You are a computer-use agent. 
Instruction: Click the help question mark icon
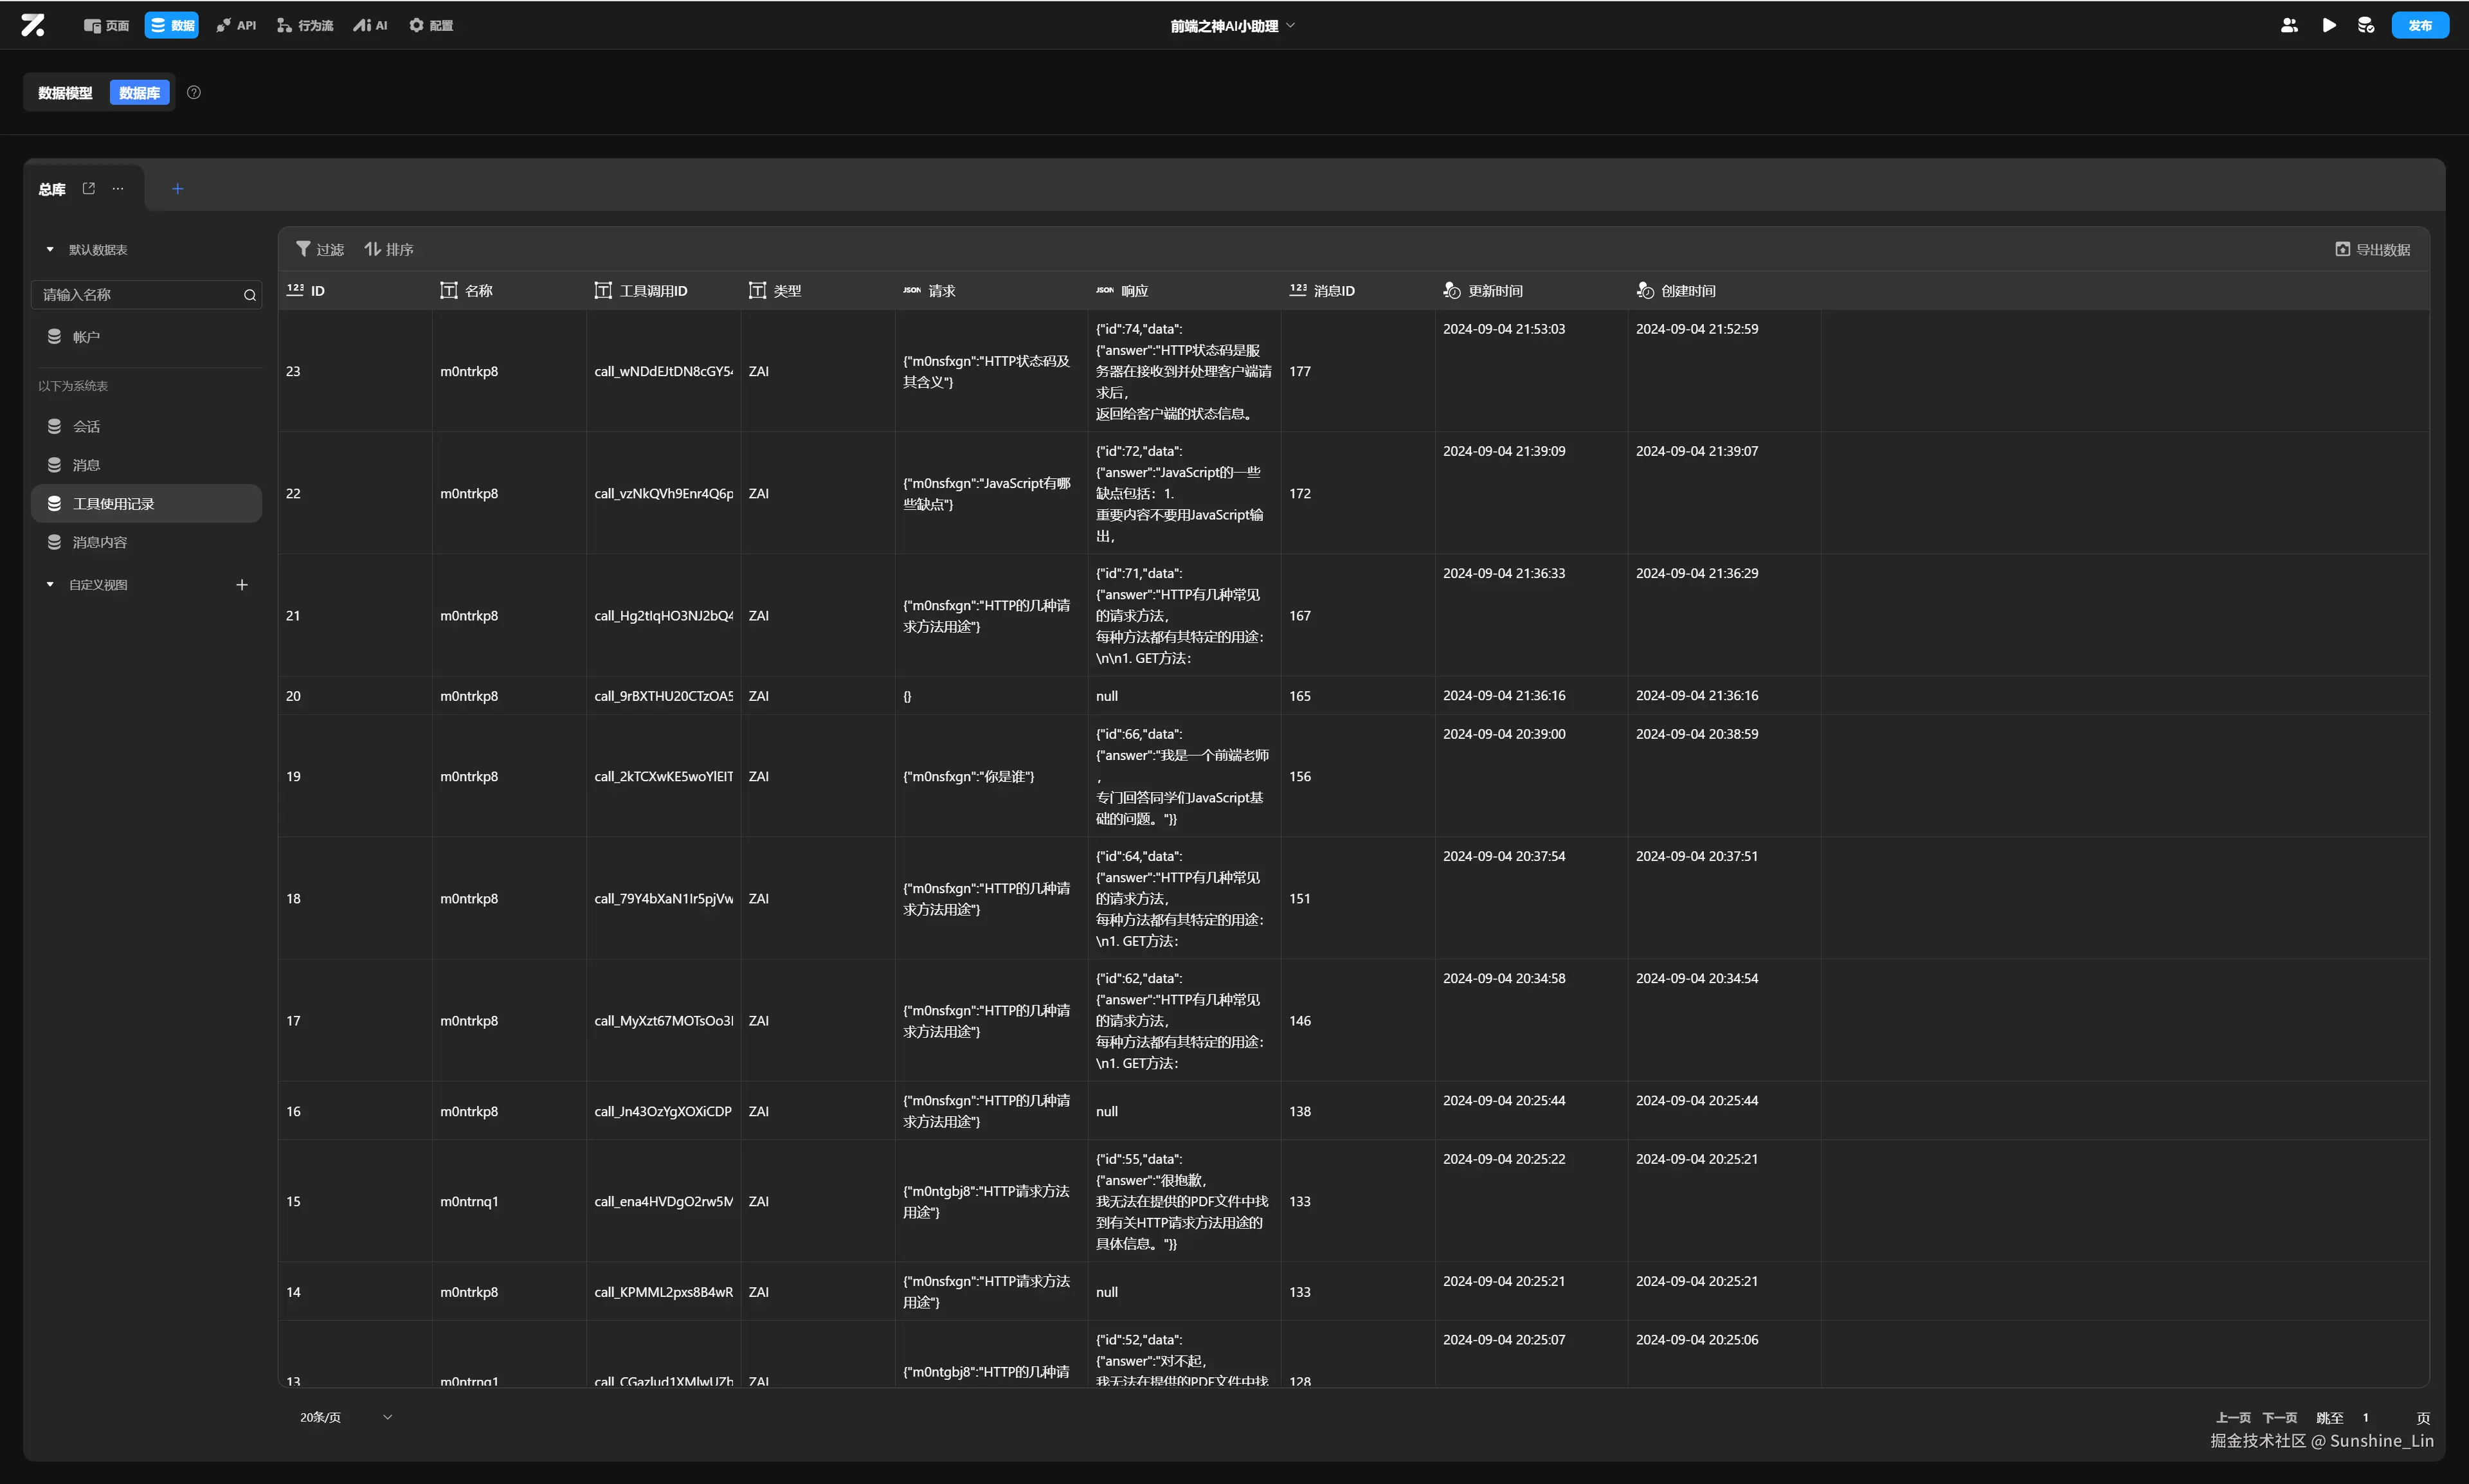(194, 92)
